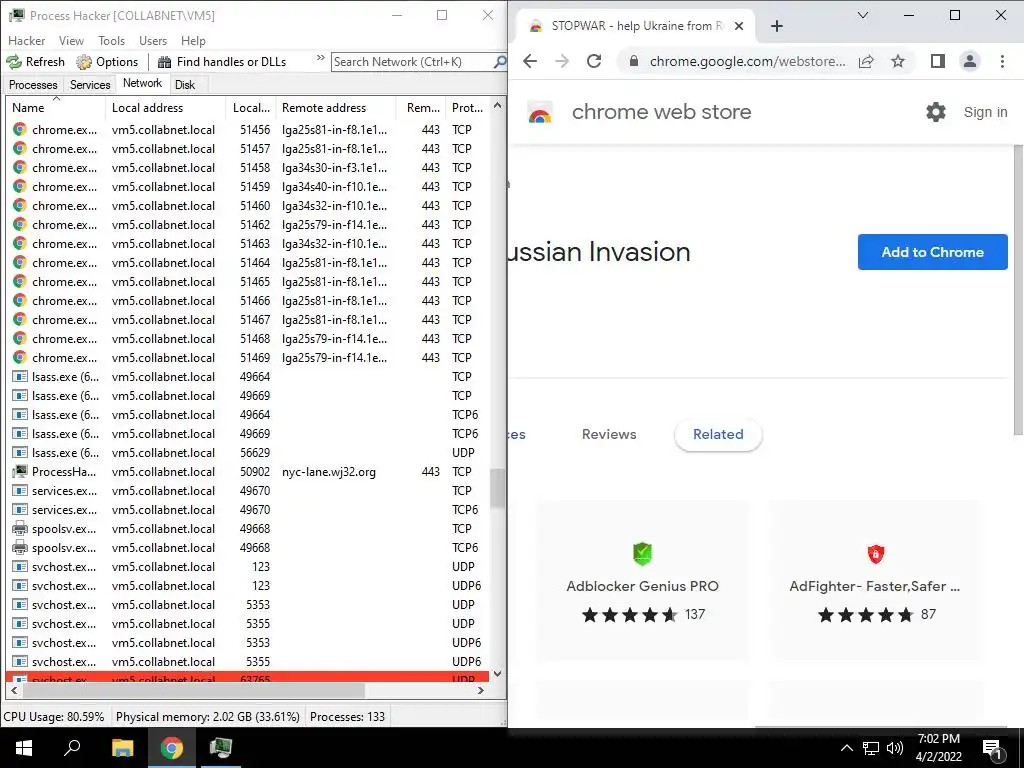Sort by Remote address column header
Viewport: 1024px width, 768px height.
335,108
